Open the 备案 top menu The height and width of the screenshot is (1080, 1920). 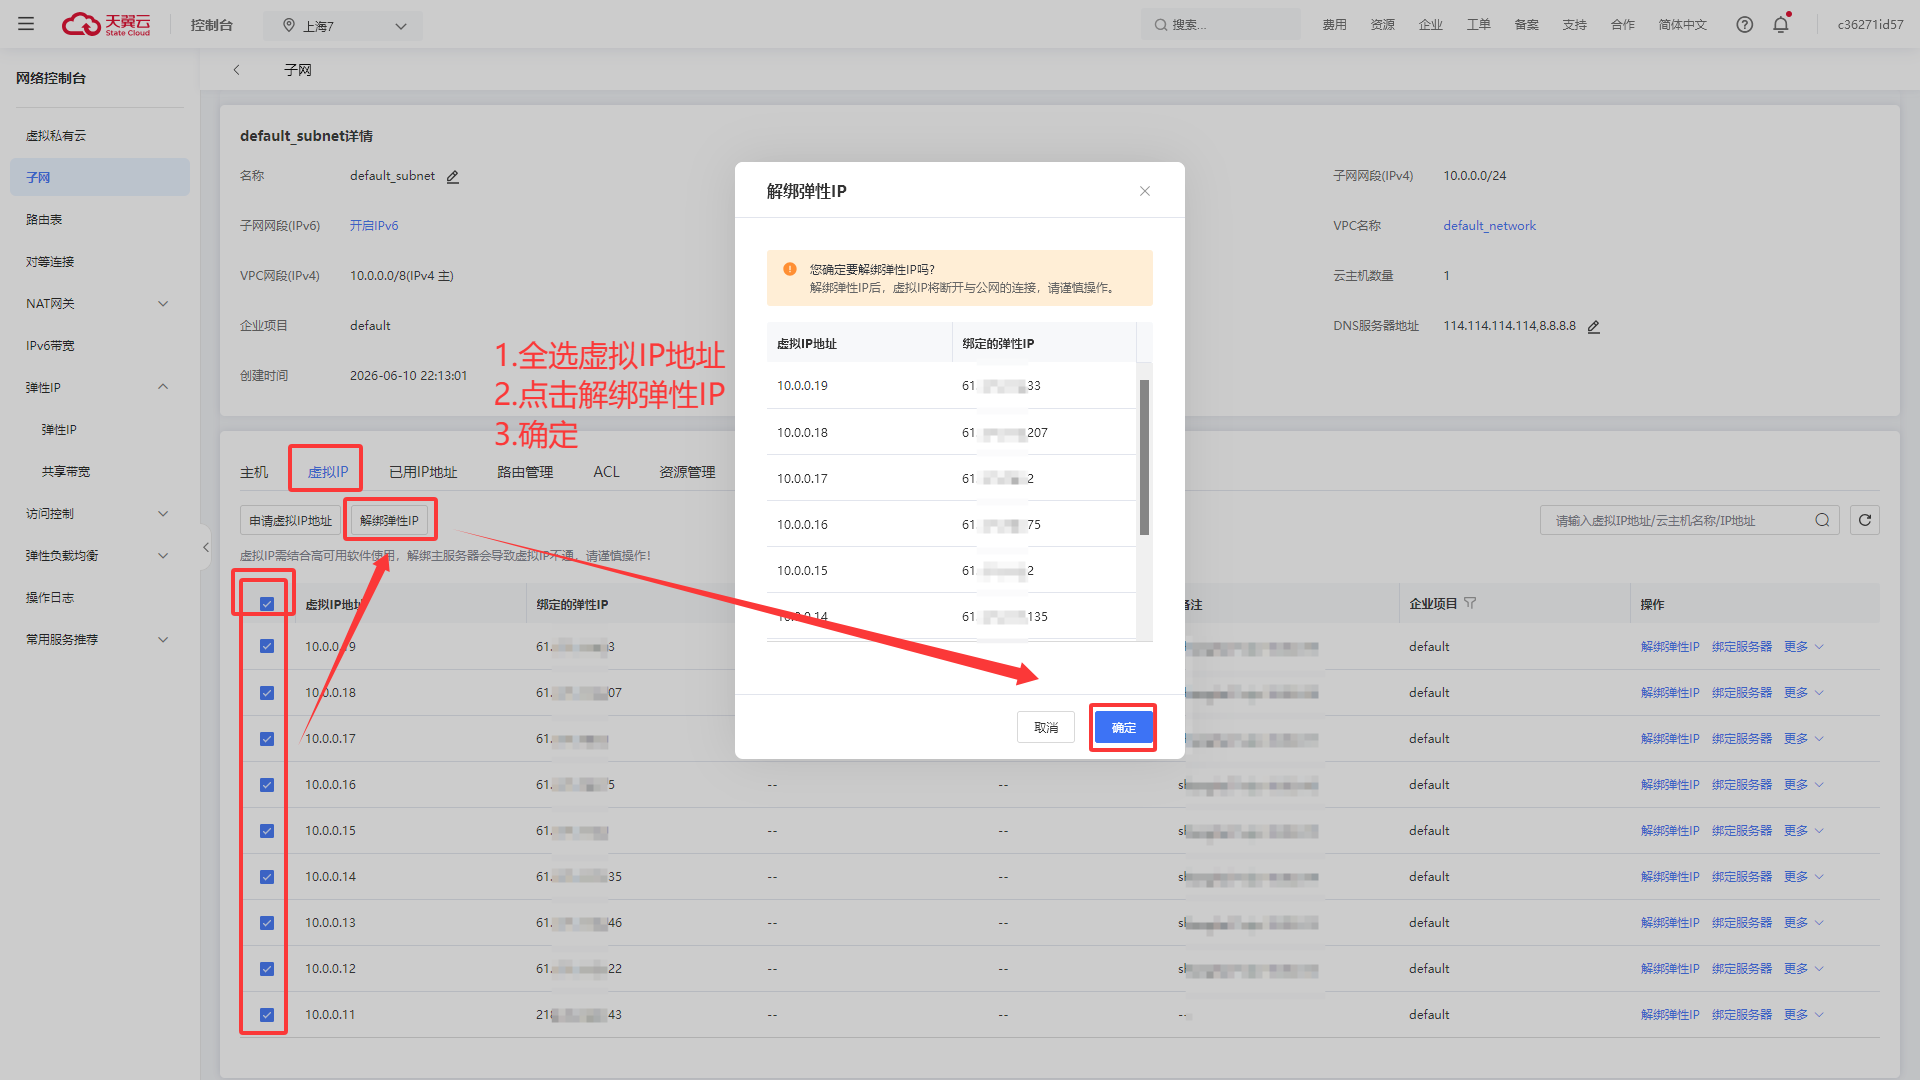click(1526, 25)
